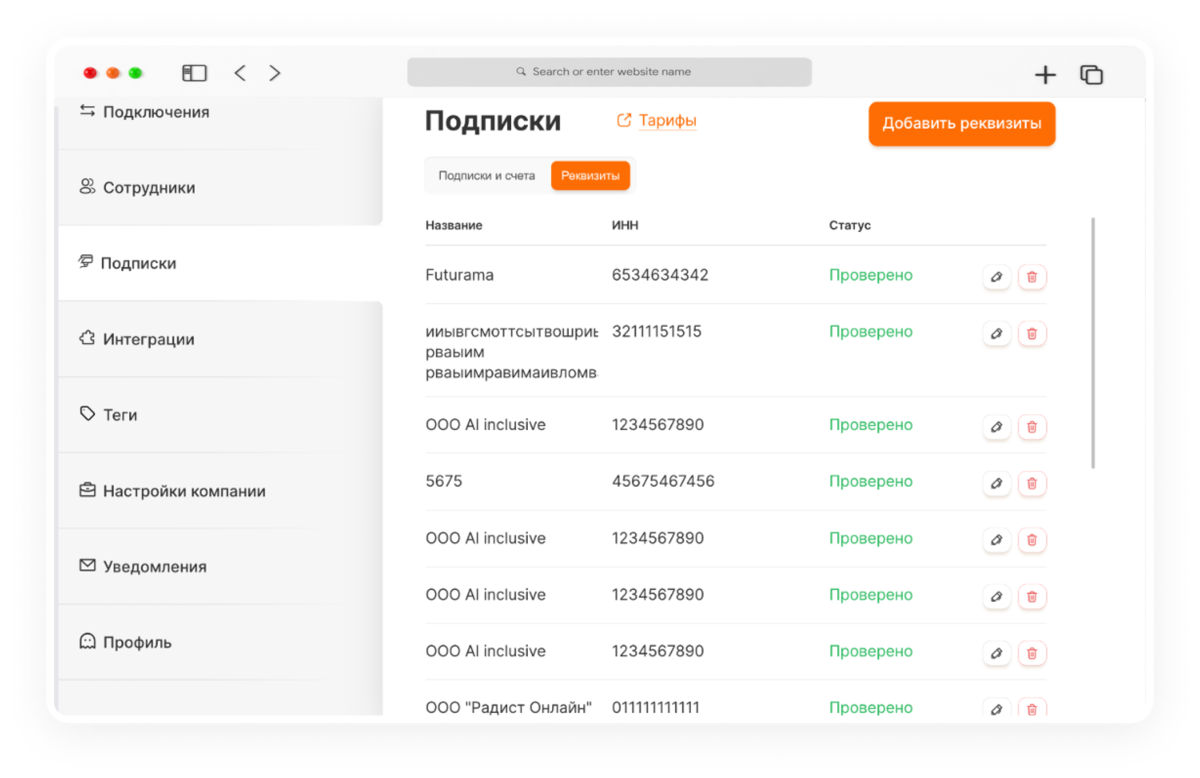
Task: Delete the 5675 requisites row
Action: [1032, 483]
